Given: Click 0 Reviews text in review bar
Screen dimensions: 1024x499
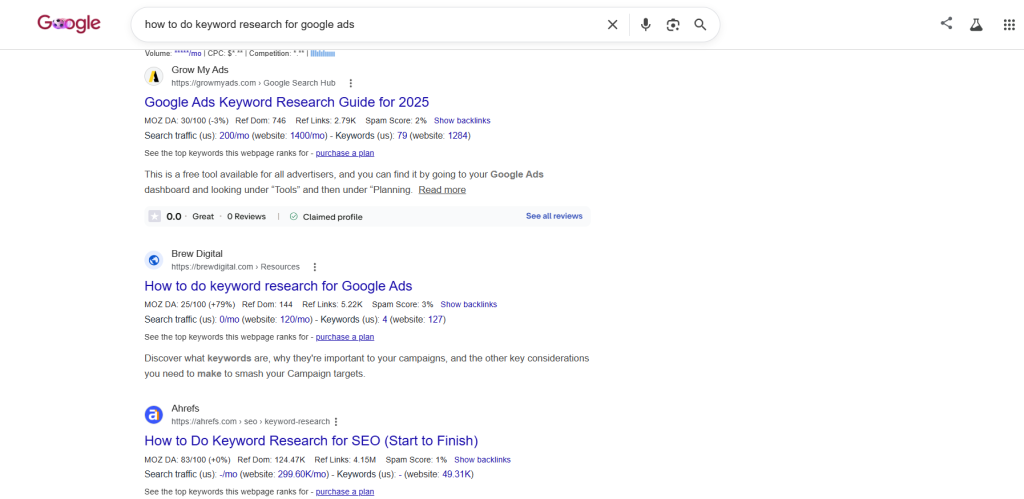Looking at the screenshot, I should click(x=246, y=216).
